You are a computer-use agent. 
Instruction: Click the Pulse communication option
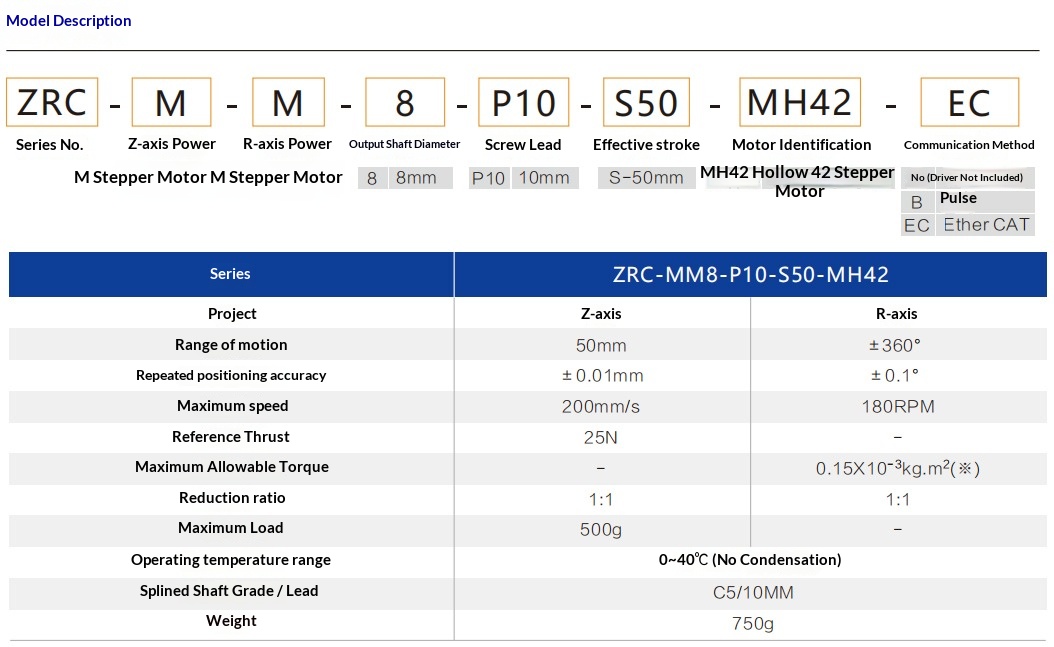point(958,198)
